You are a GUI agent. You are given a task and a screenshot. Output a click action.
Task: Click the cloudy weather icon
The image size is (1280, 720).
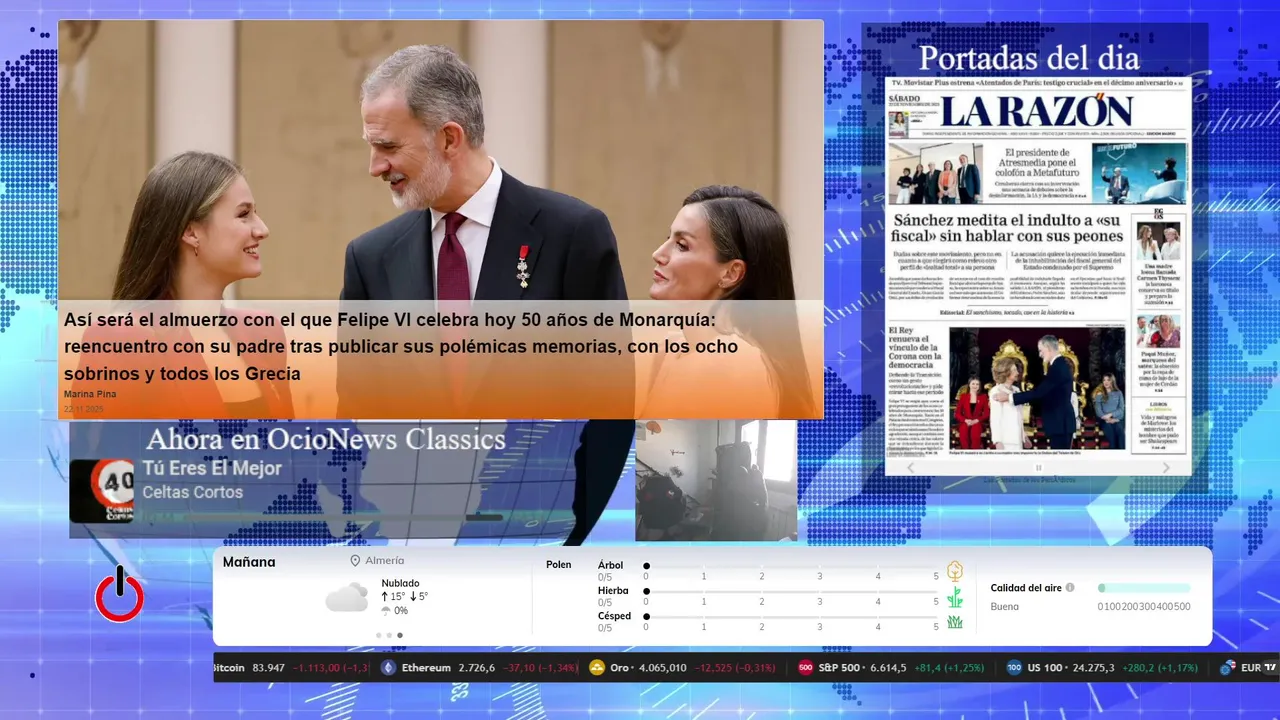click(347, 598)
